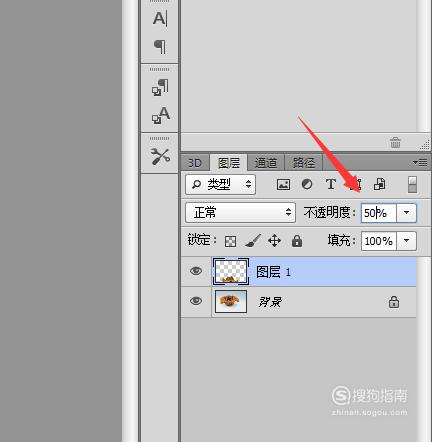Switch to the 3D tab
The image size is (432, 442).
click(195, 163)
